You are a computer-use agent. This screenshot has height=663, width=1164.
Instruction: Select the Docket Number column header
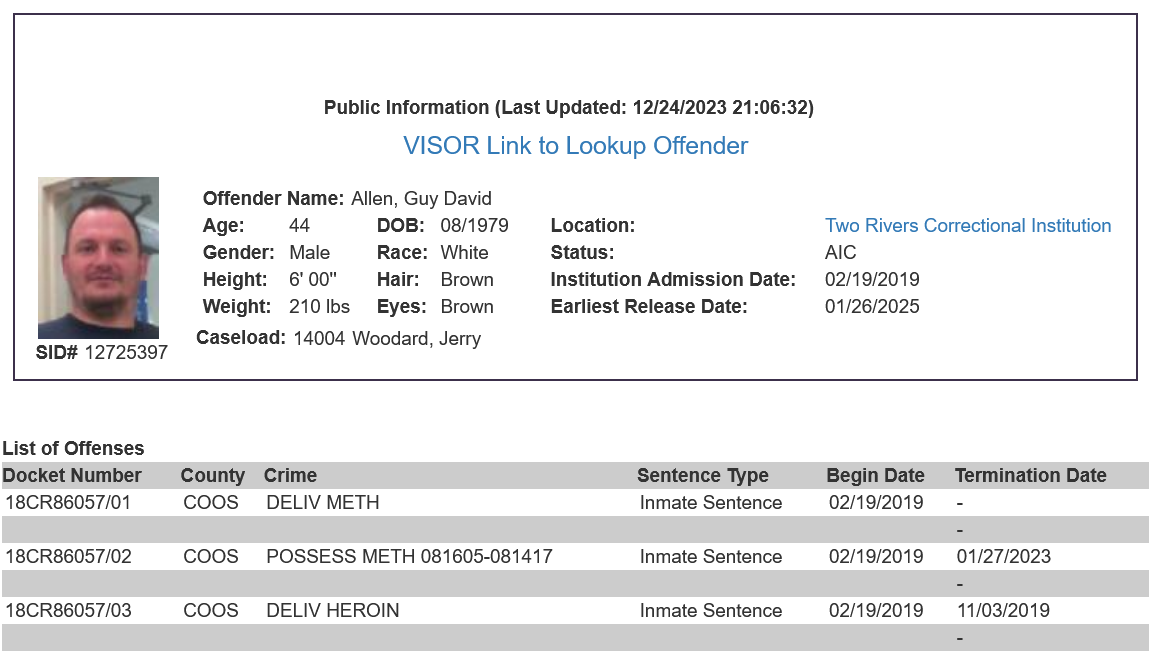click(72, 475)
